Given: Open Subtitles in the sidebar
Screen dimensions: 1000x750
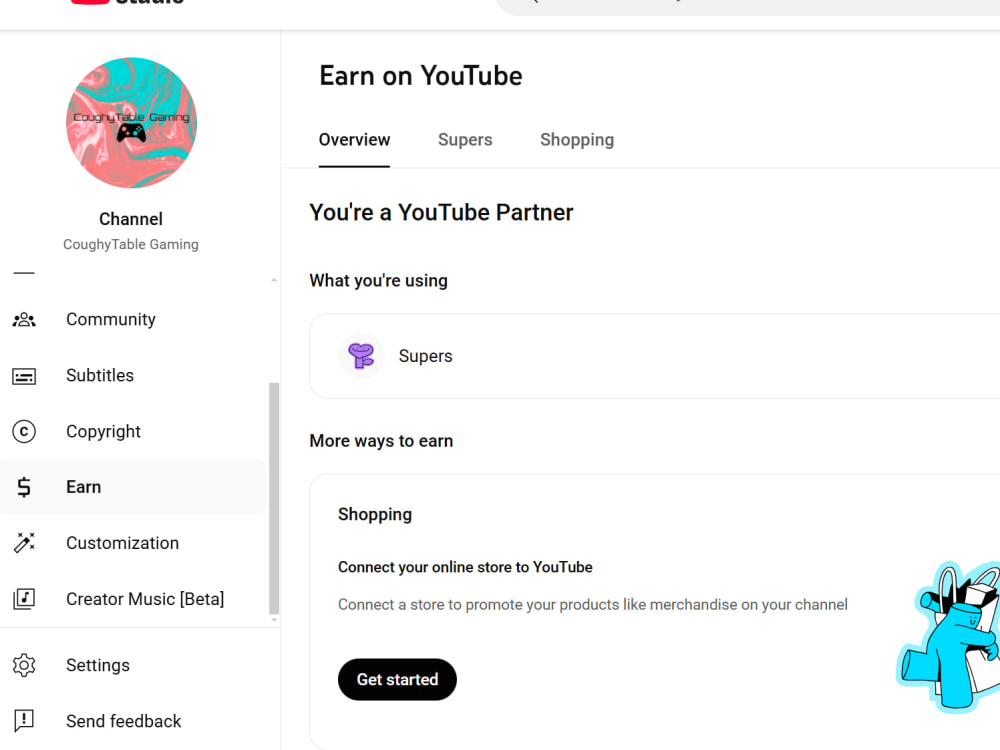Looking at the screenshot, I should (x=133, y=376).
